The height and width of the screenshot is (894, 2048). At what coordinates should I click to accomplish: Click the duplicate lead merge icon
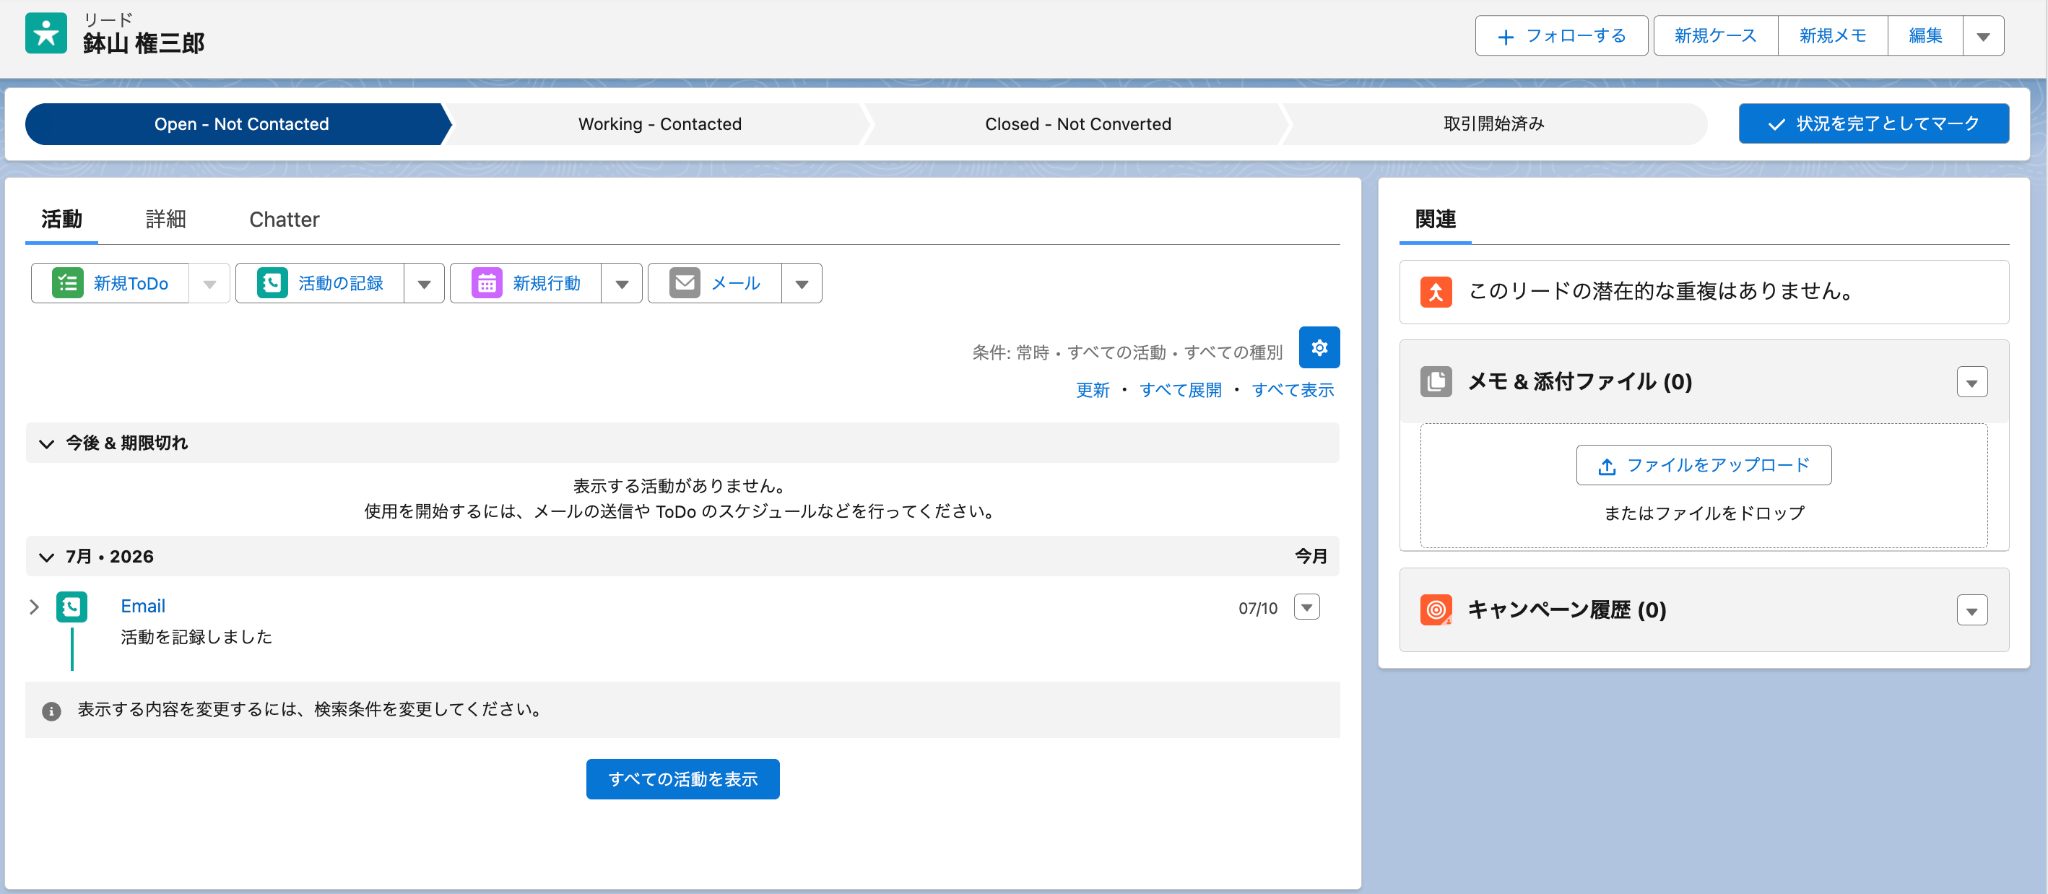(x=1436, y=292)
